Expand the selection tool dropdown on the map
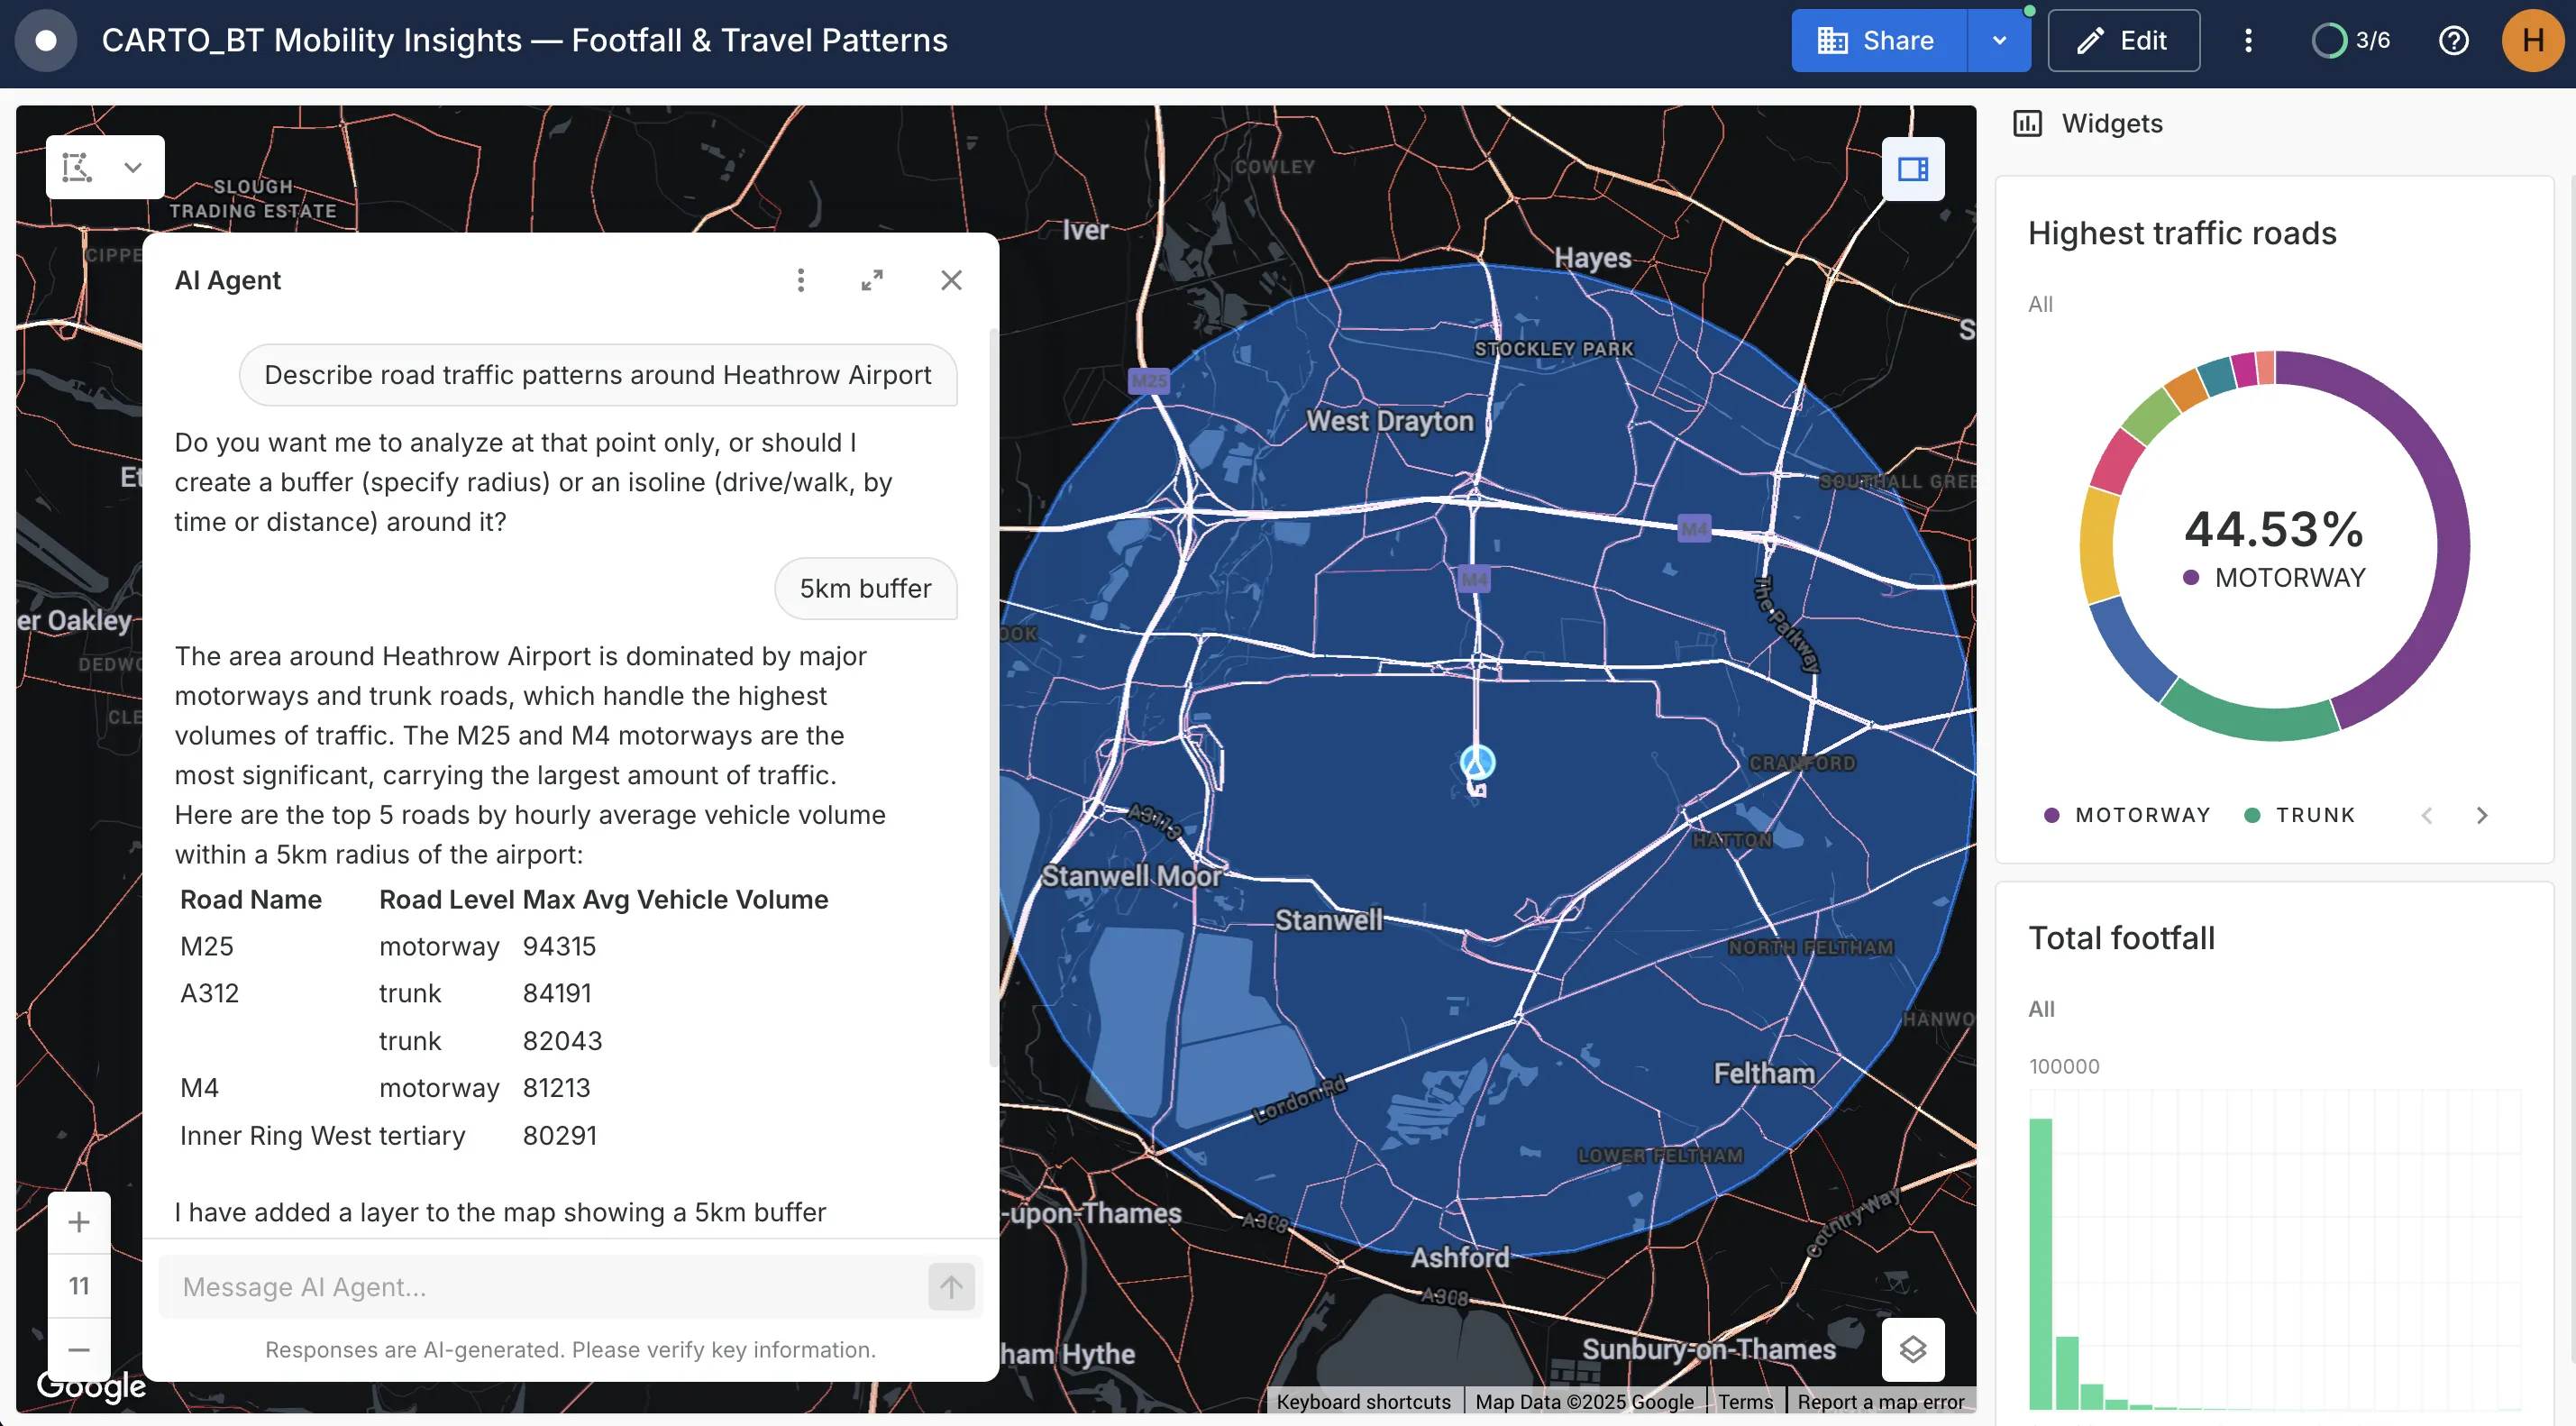 pyautogui.click(x=133, y=166)
